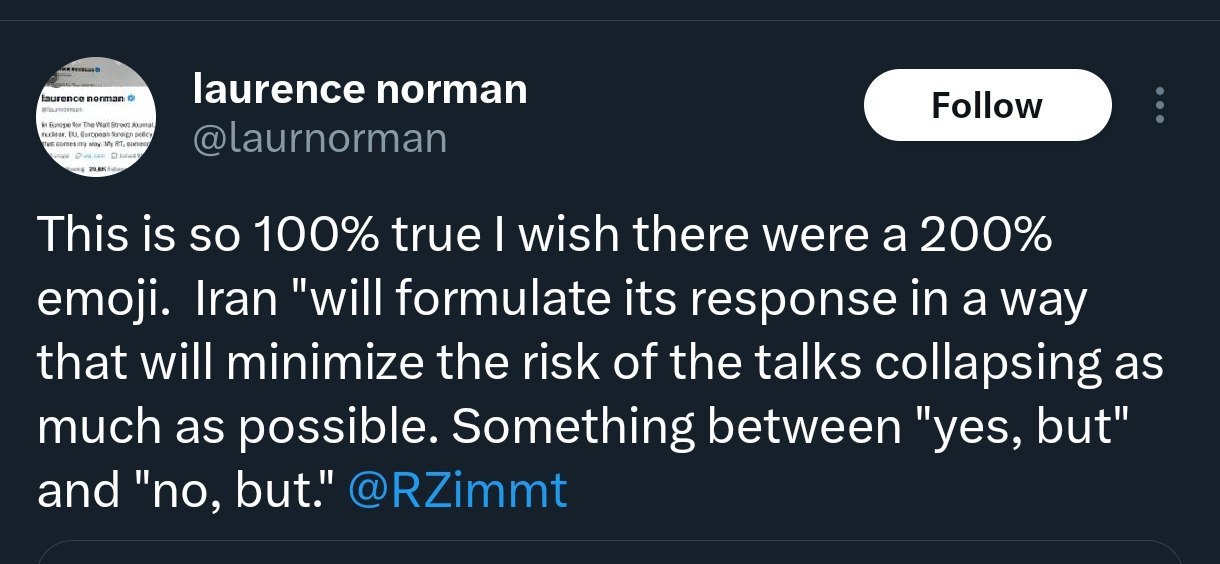The image size is (1220, 564).
Task: Click the Follow button
Action: (x=987, y=105)
